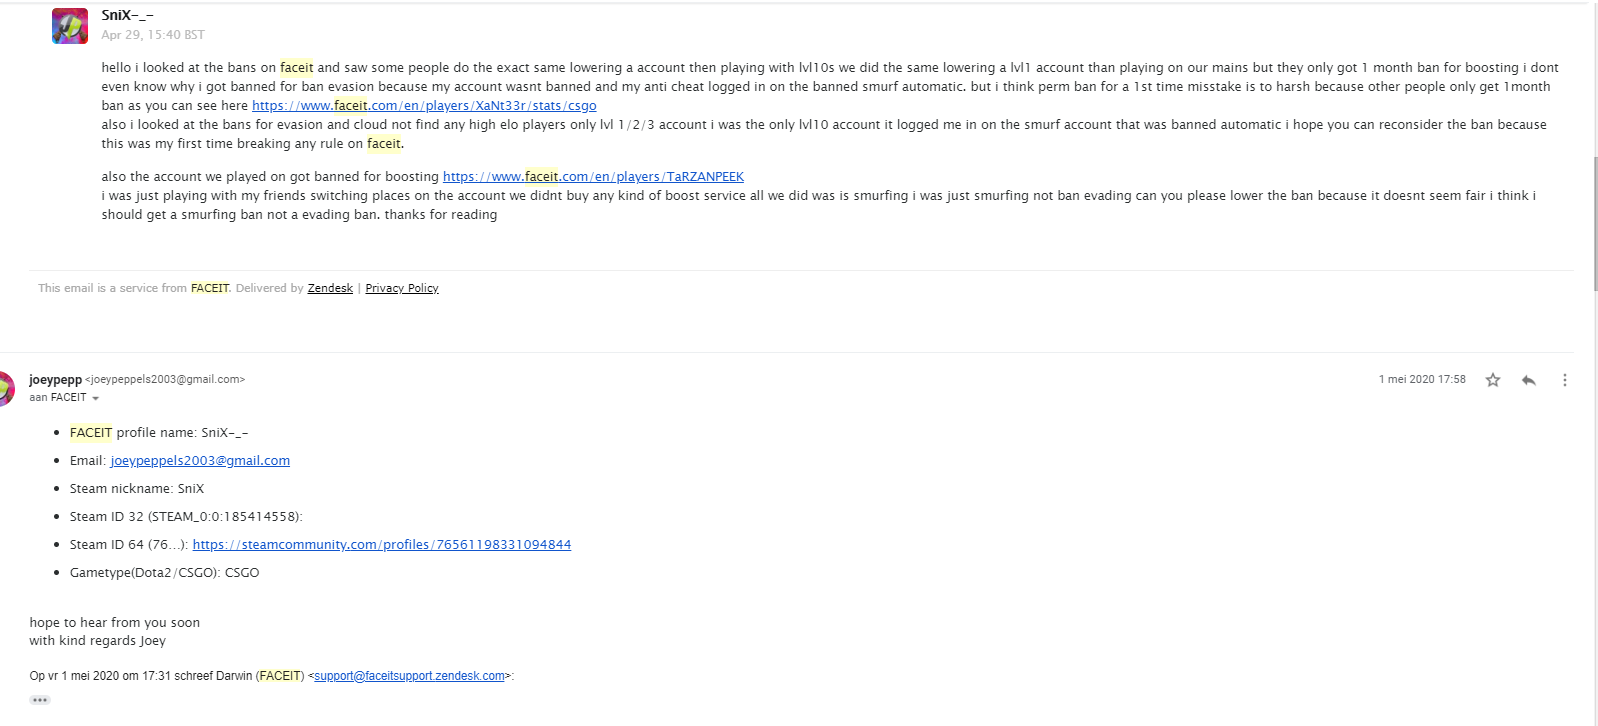Screen dimensions: 1598x726
Task: Open the three-dot more options menu
Action: 1564,380
